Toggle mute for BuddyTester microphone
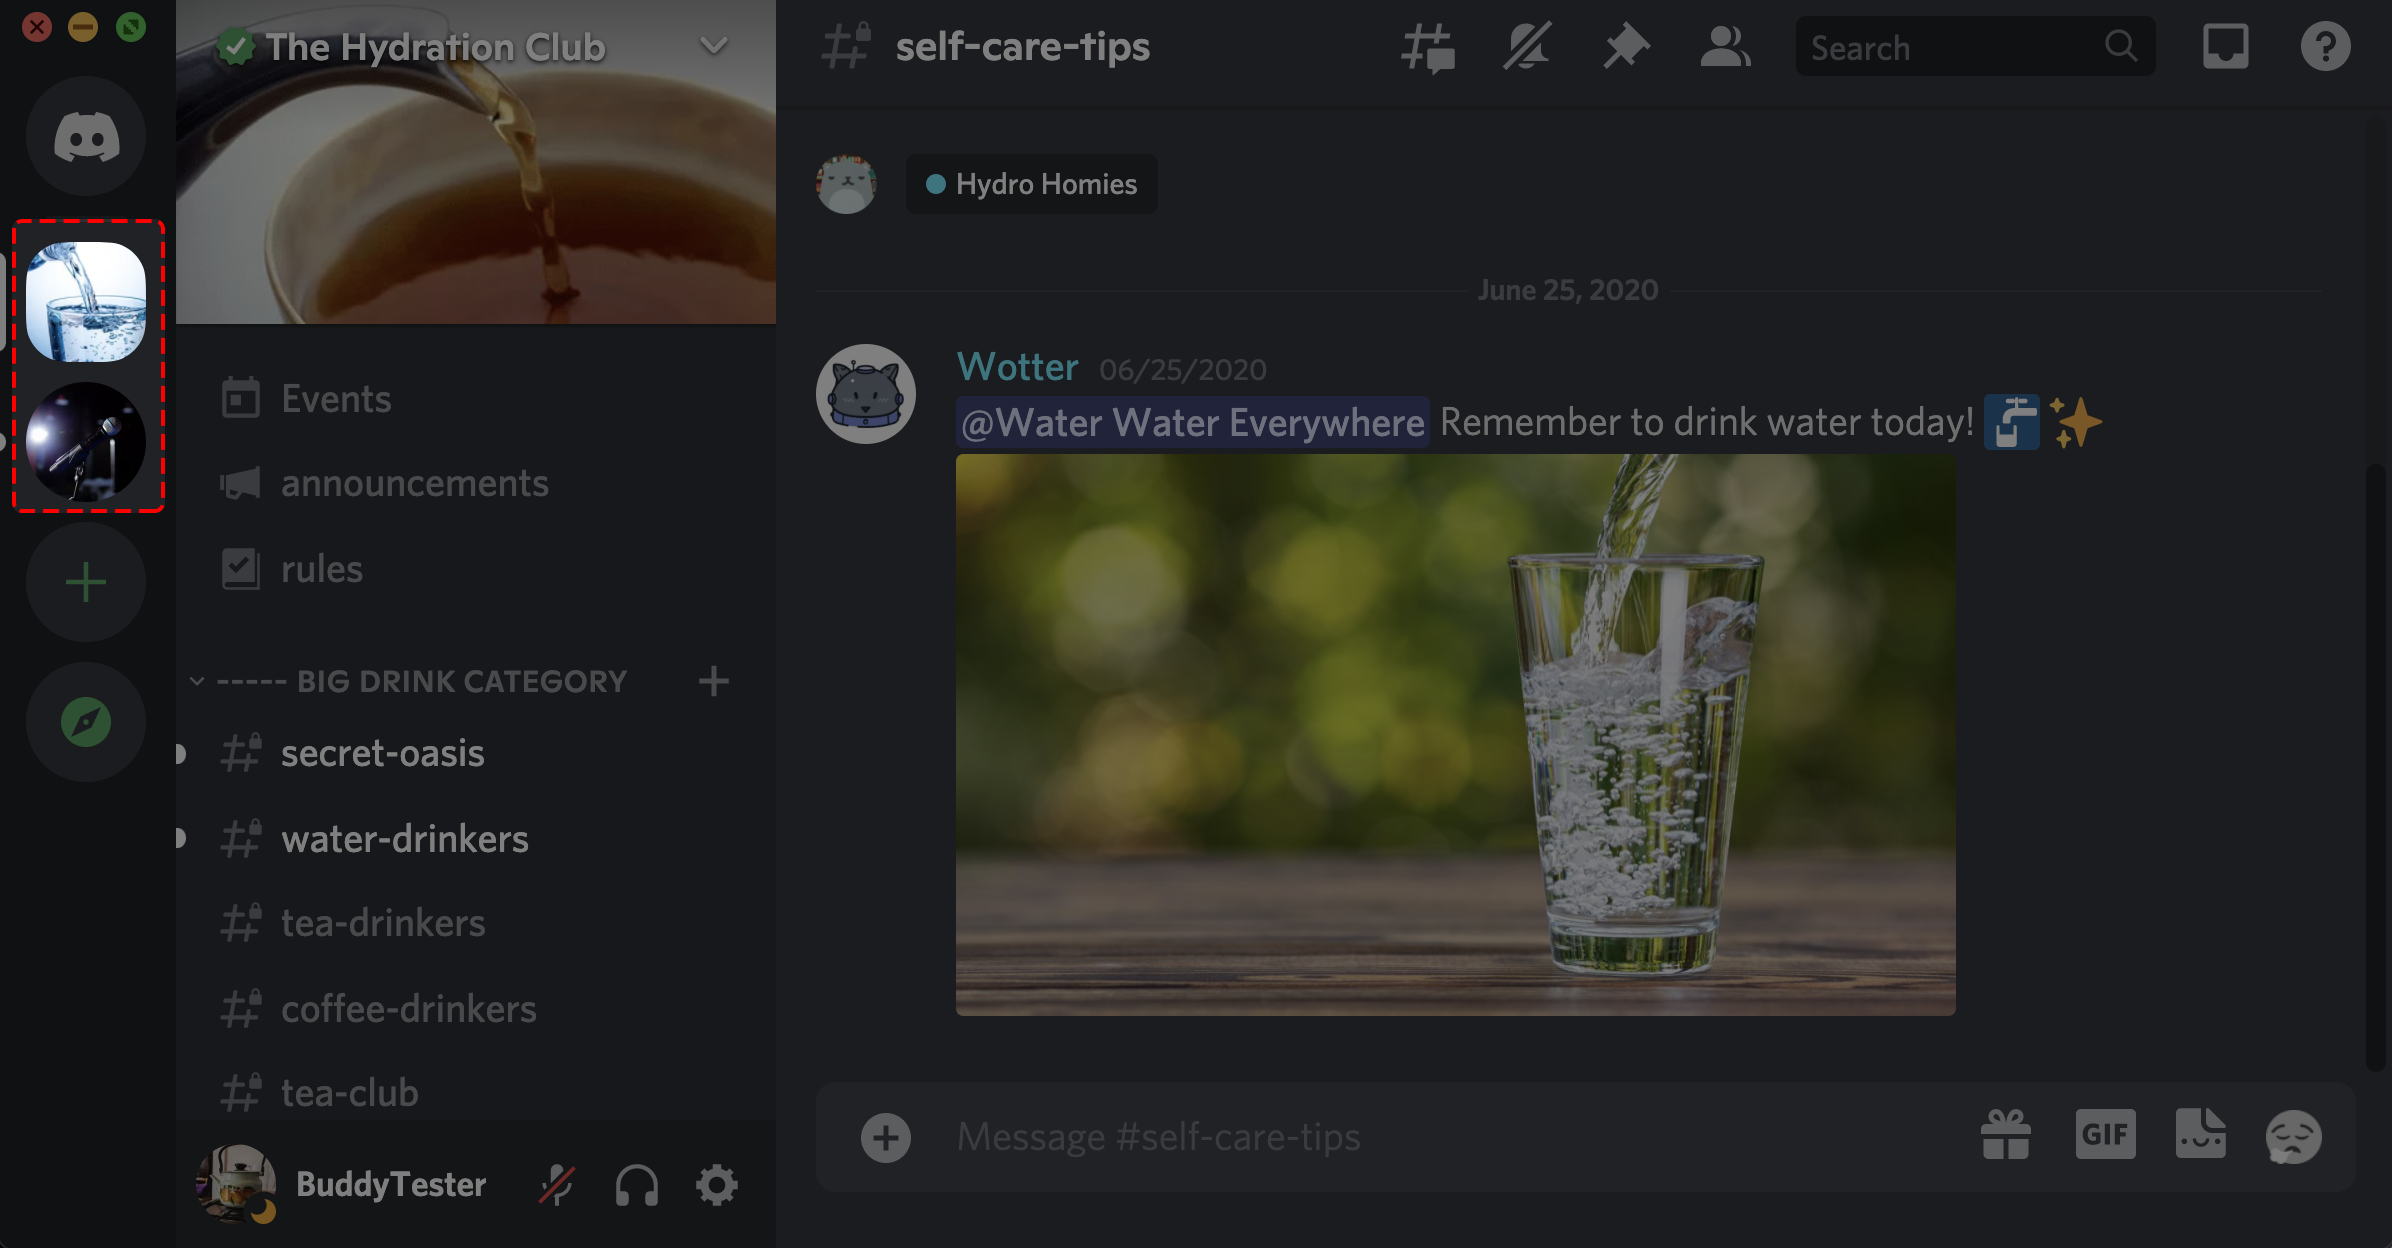The image size is (2392, 1248). point(558,1185)
